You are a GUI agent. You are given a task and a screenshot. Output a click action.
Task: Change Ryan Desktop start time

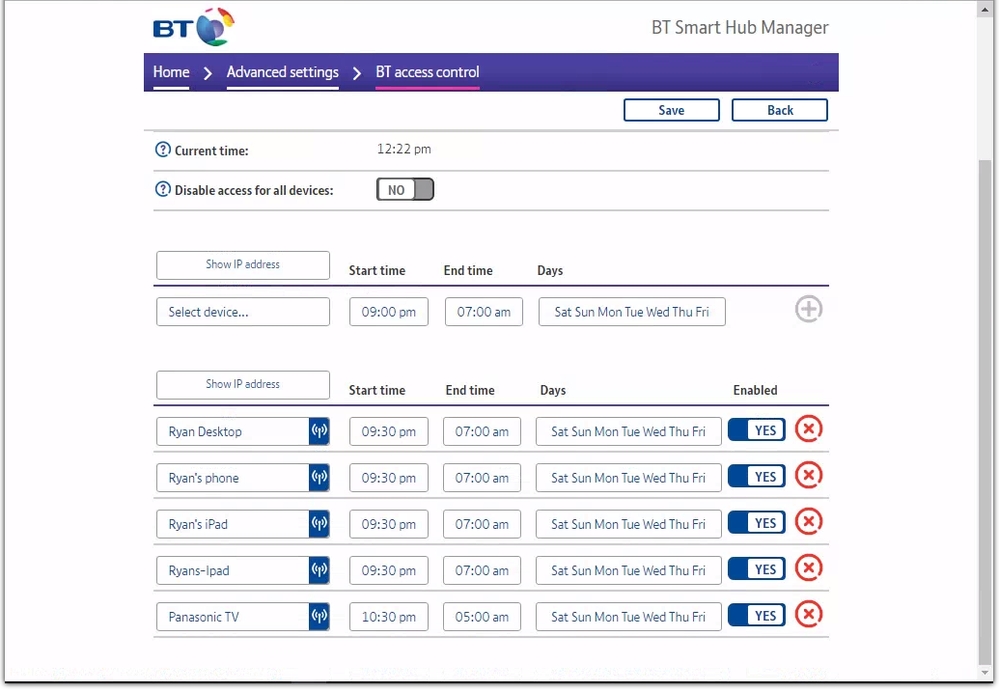point(389,431)
